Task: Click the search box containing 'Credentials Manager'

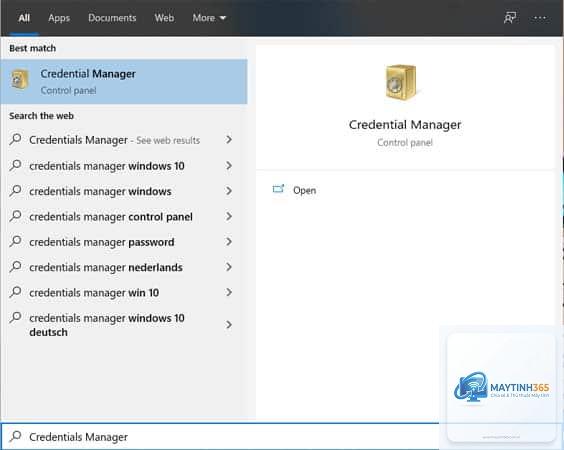Action: pyautogui.click(x=220, y=436)
